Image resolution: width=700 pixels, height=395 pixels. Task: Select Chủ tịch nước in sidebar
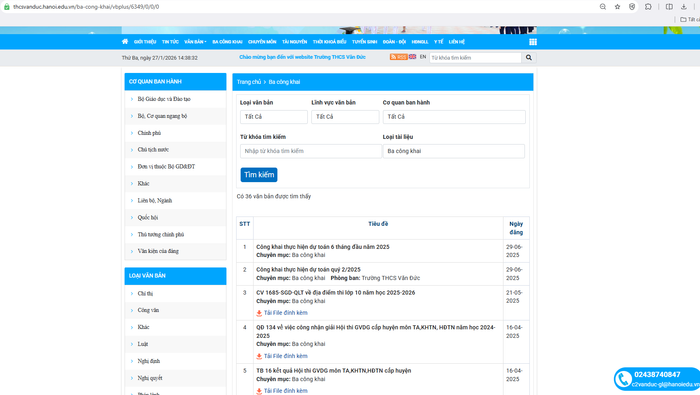point(153,150)
